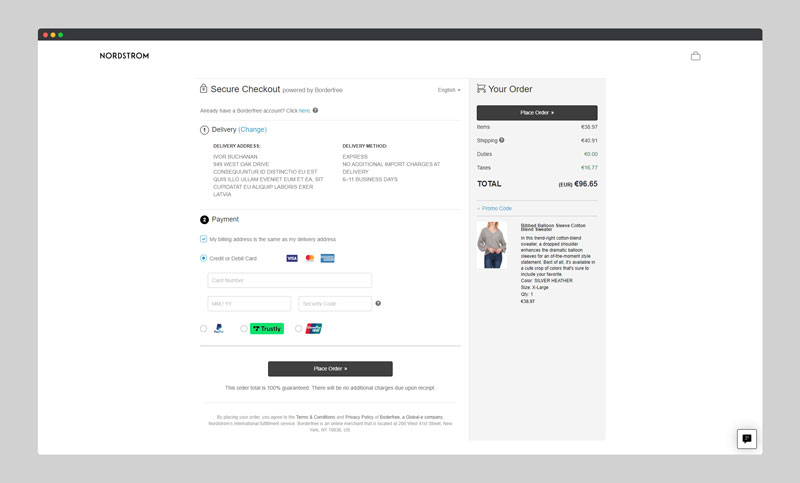Click the American Express logo
This screenshot has width=800, height=483.
(328, 258)
